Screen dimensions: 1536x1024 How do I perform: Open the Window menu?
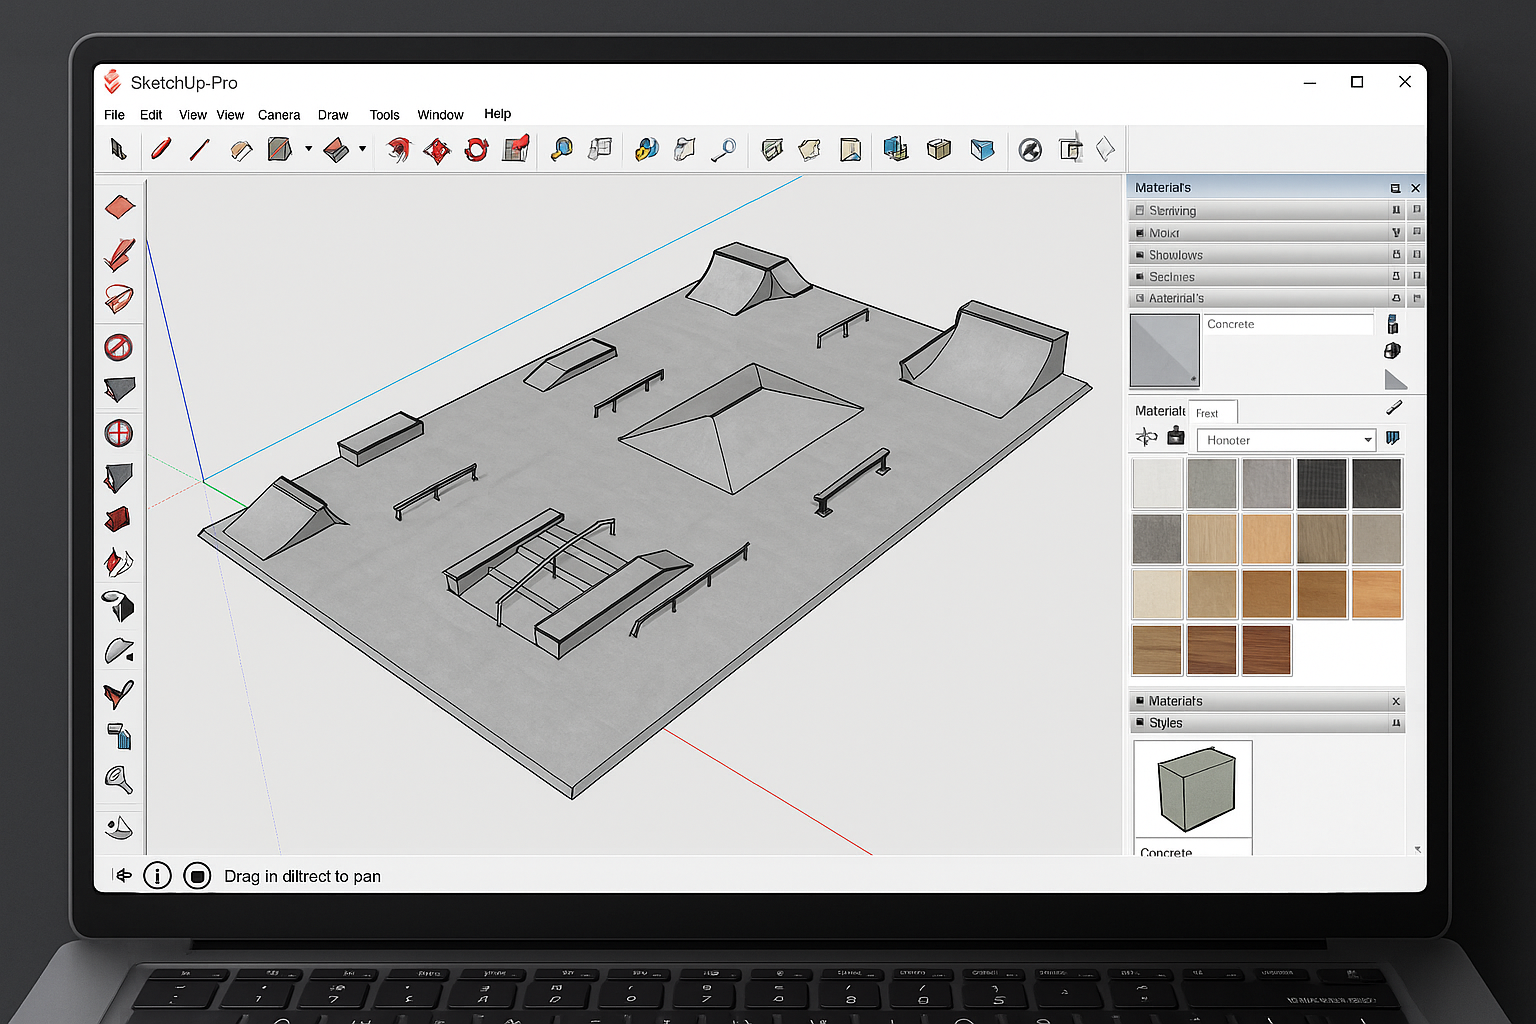(x=440, y=115)
